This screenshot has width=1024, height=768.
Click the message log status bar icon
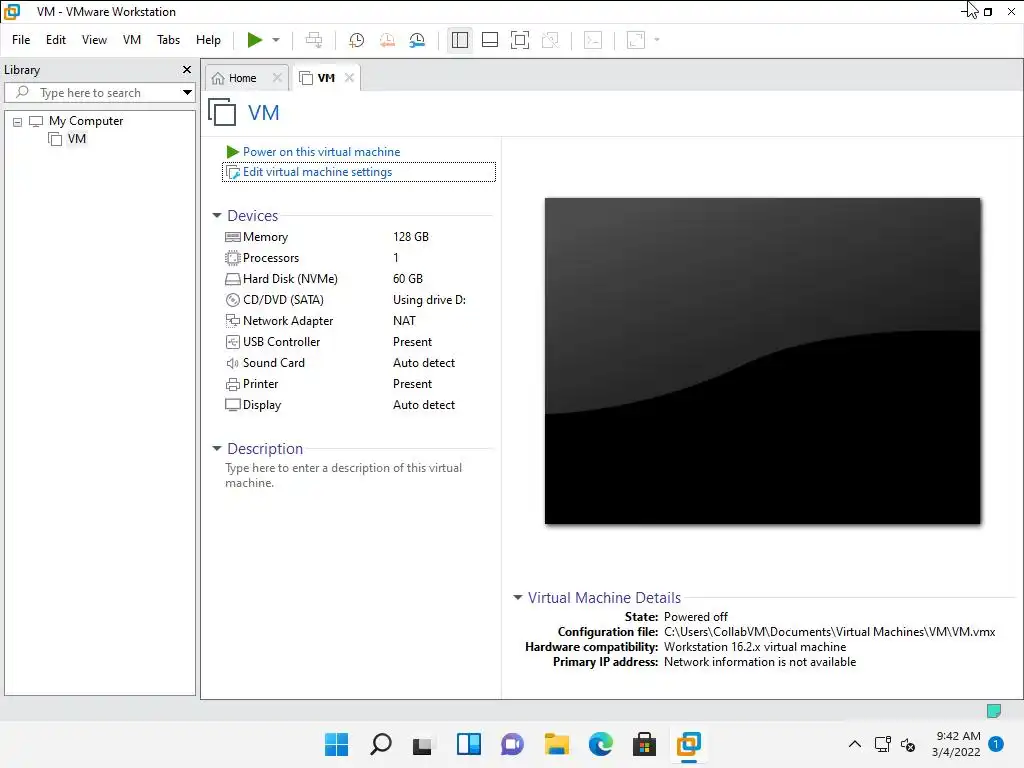[994, 711]
